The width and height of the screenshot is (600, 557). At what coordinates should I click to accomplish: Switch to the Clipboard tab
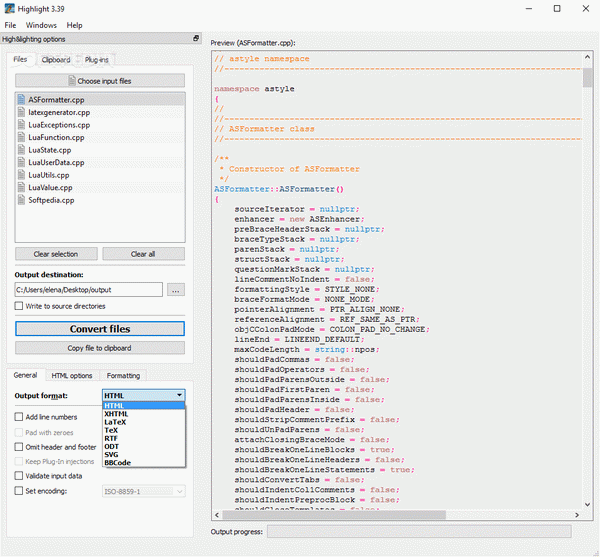coord(56,60)
